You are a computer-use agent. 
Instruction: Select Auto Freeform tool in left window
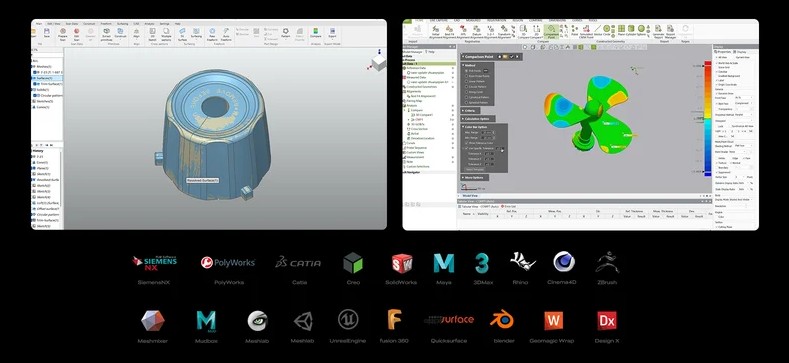[226, 33]
